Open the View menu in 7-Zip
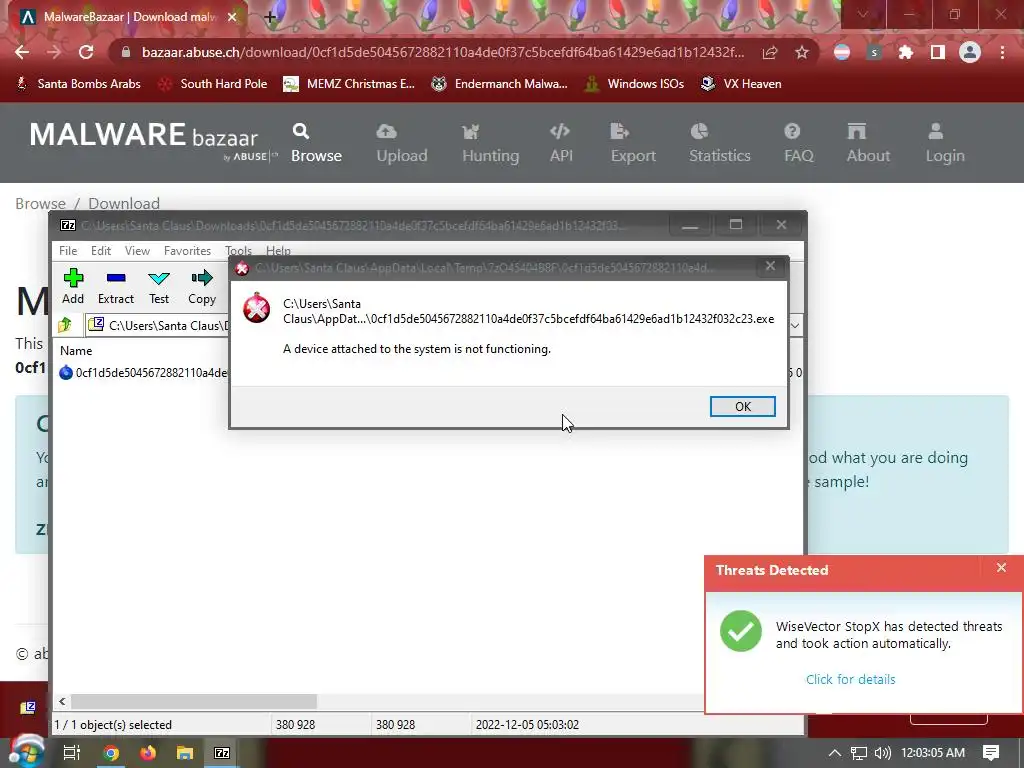The width and height of the screenshot is (1024, 768). tap(137, 251)
